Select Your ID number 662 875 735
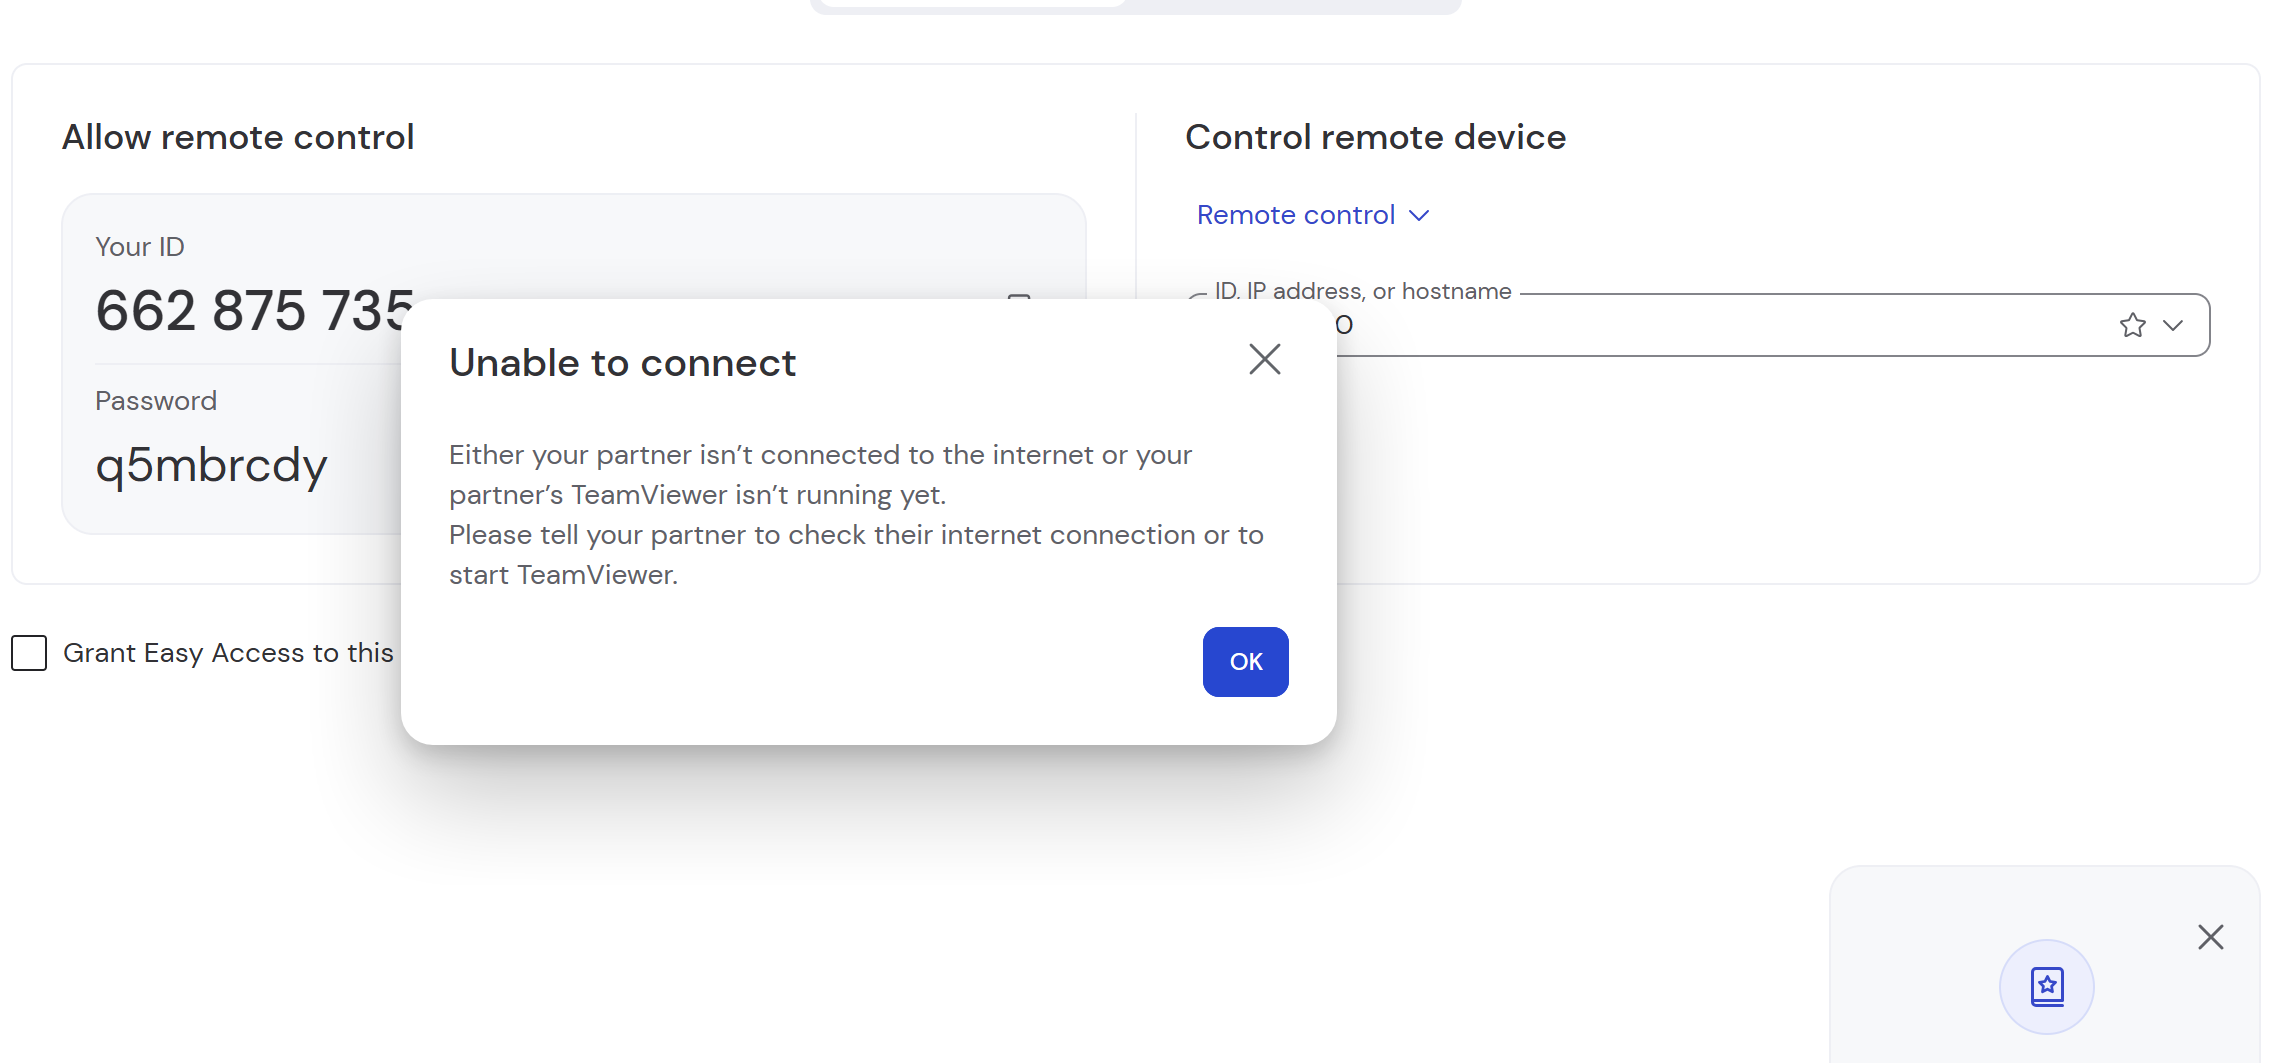 coord(254,310)
